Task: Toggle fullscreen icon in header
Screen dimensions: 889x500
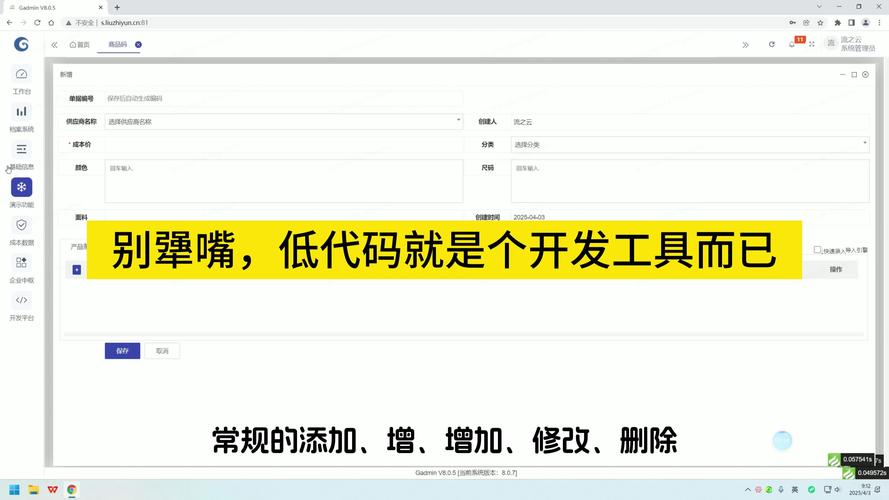Action: 812,44
